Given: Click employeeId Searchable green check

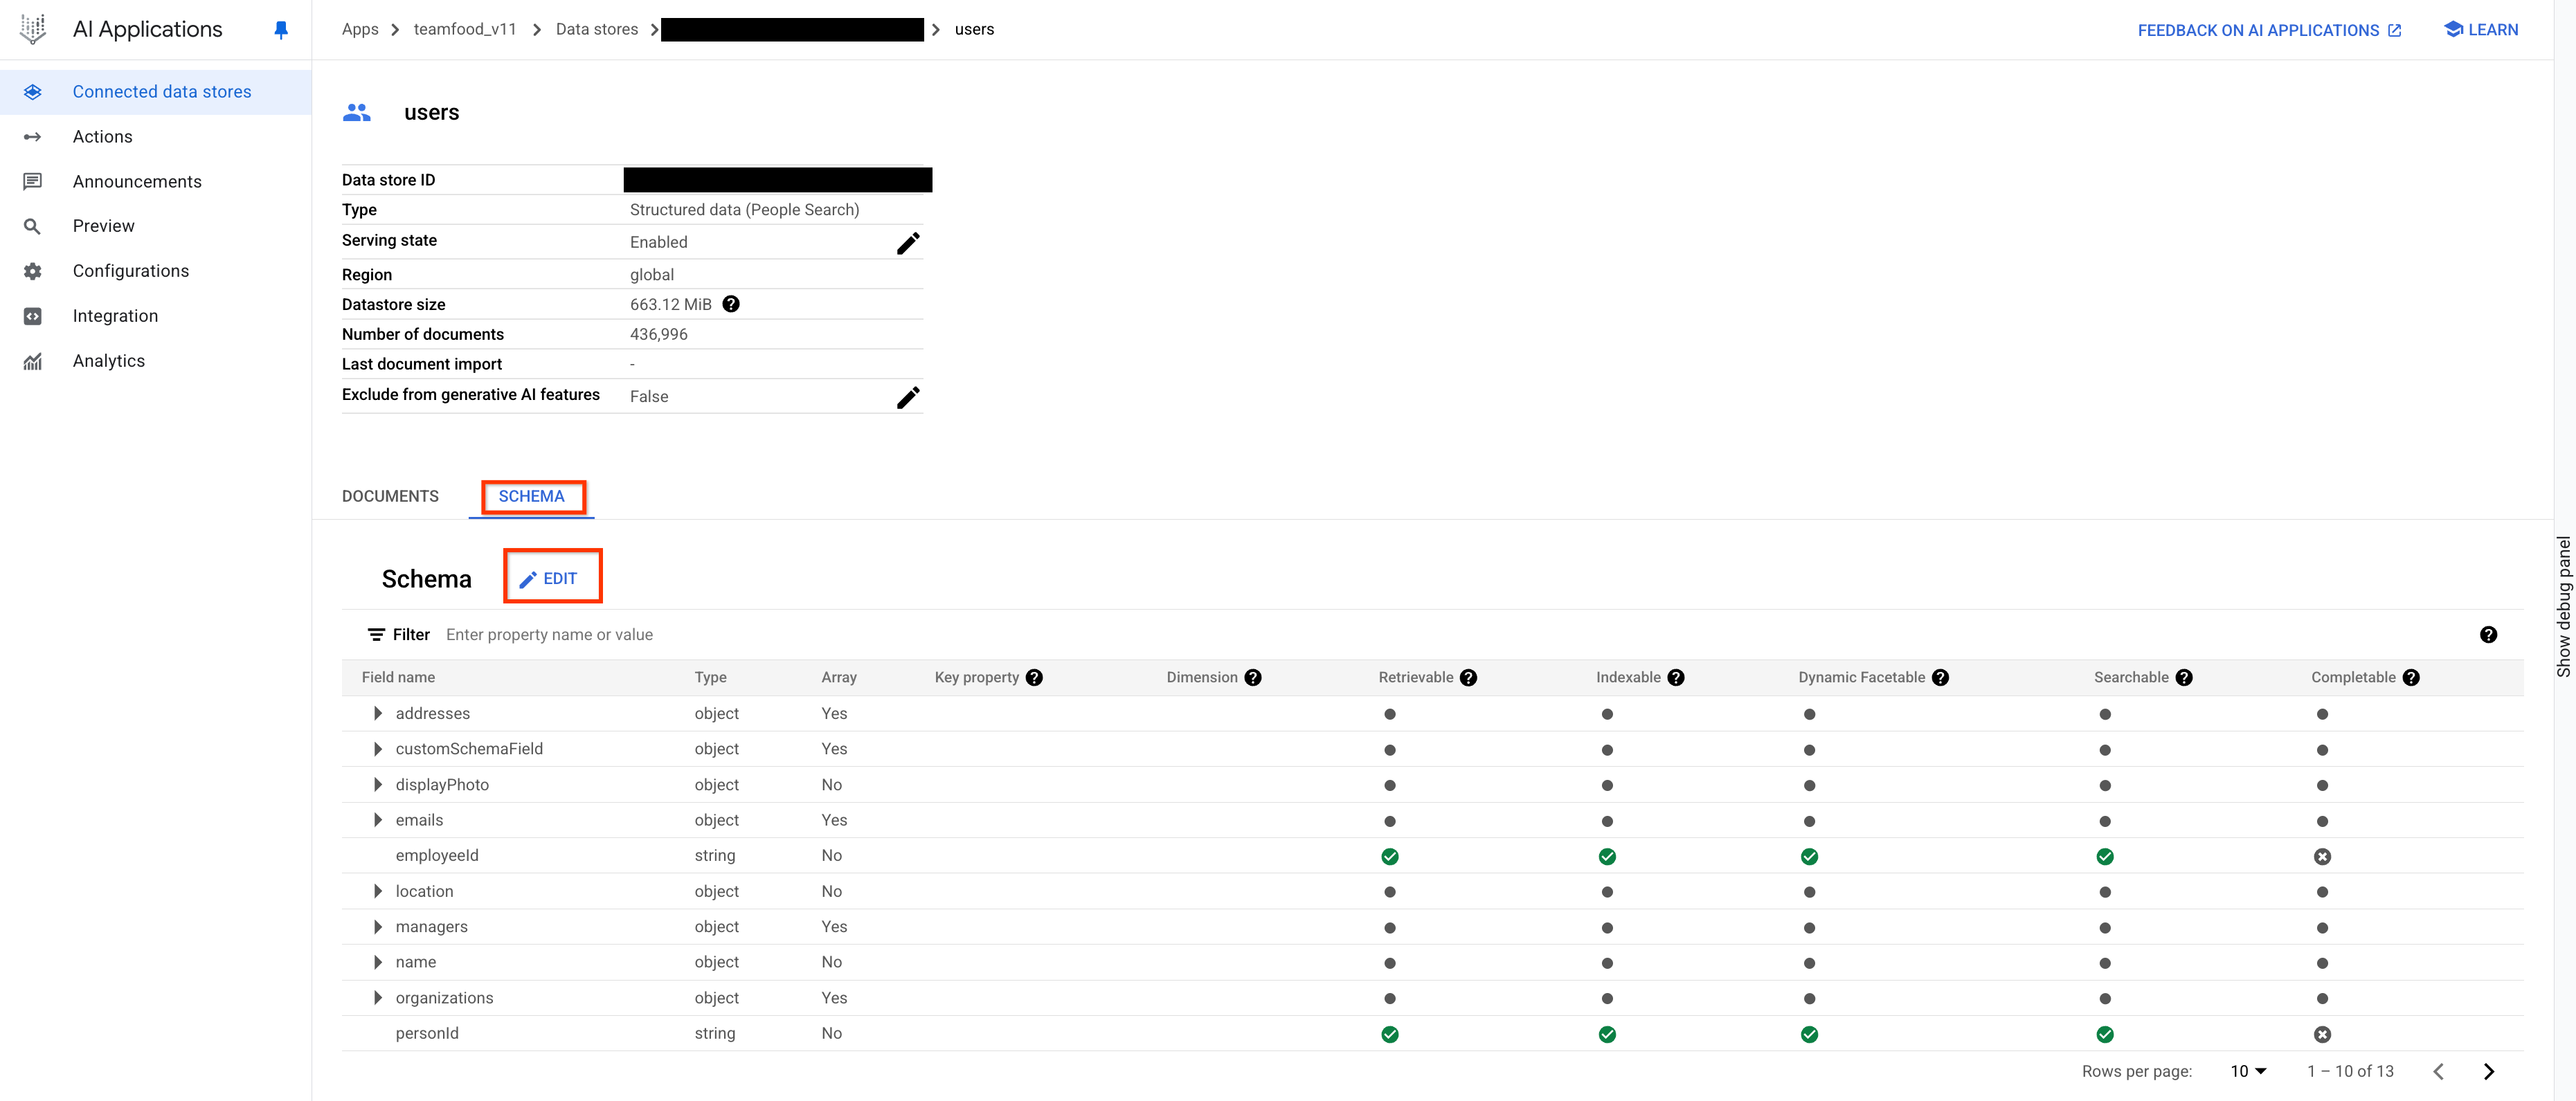Looking at the screenshot, I should [2105, 857].
